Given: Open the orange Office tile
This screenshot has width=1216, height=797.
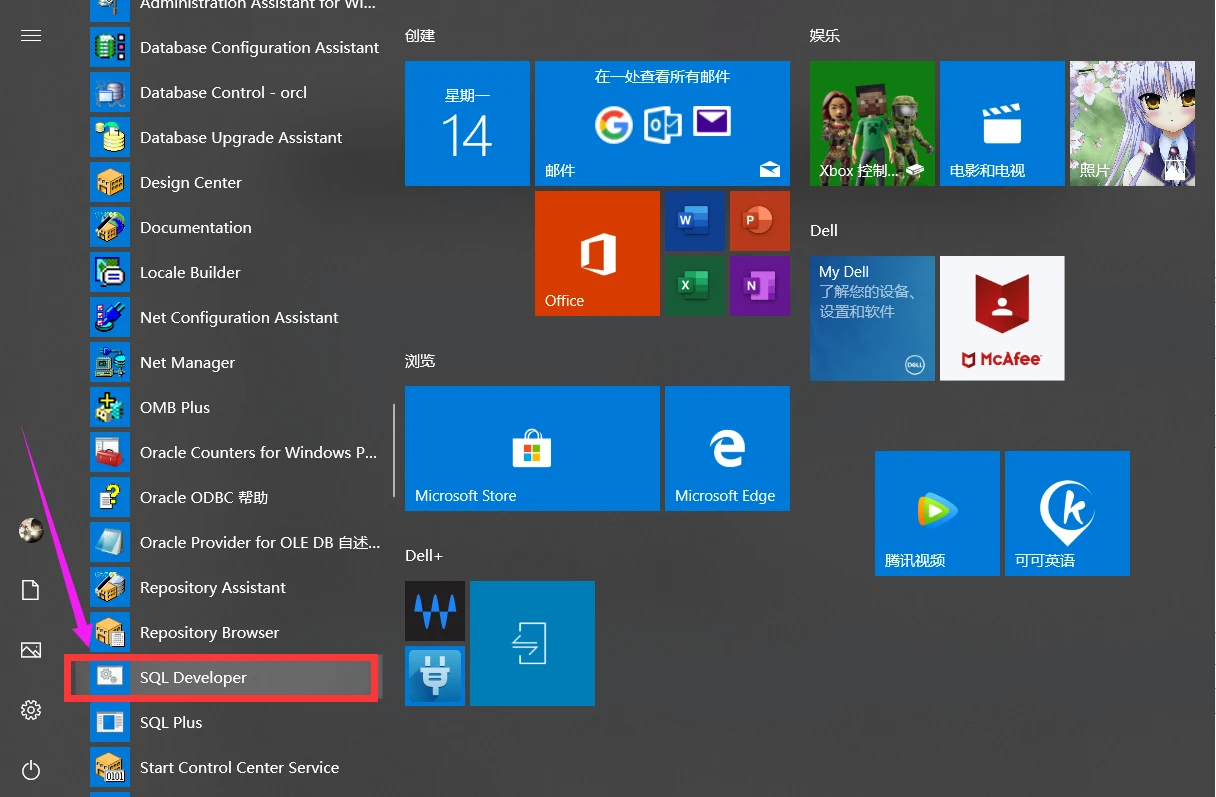Looking at the screenshot, I should tap(597, 253).
